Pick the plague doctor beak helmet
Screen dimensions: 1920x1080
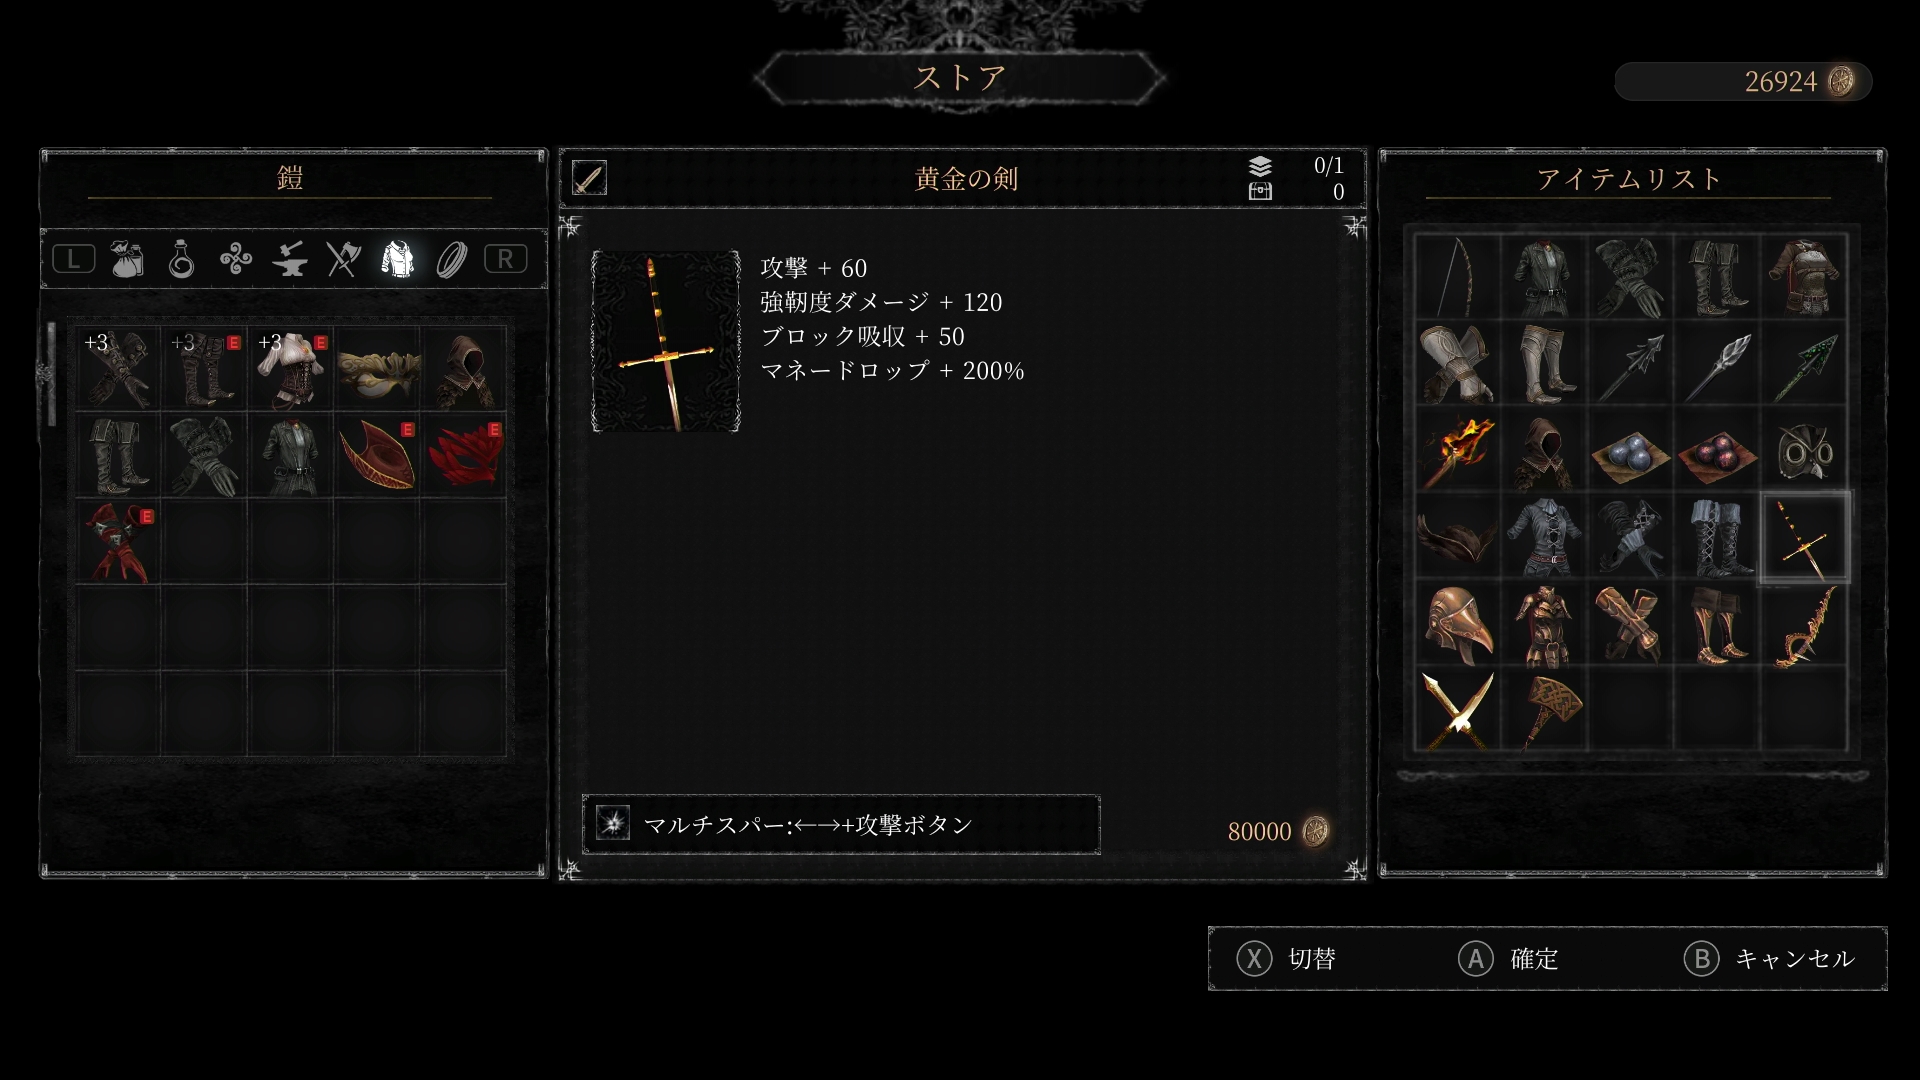click(x=1458, y=625)
